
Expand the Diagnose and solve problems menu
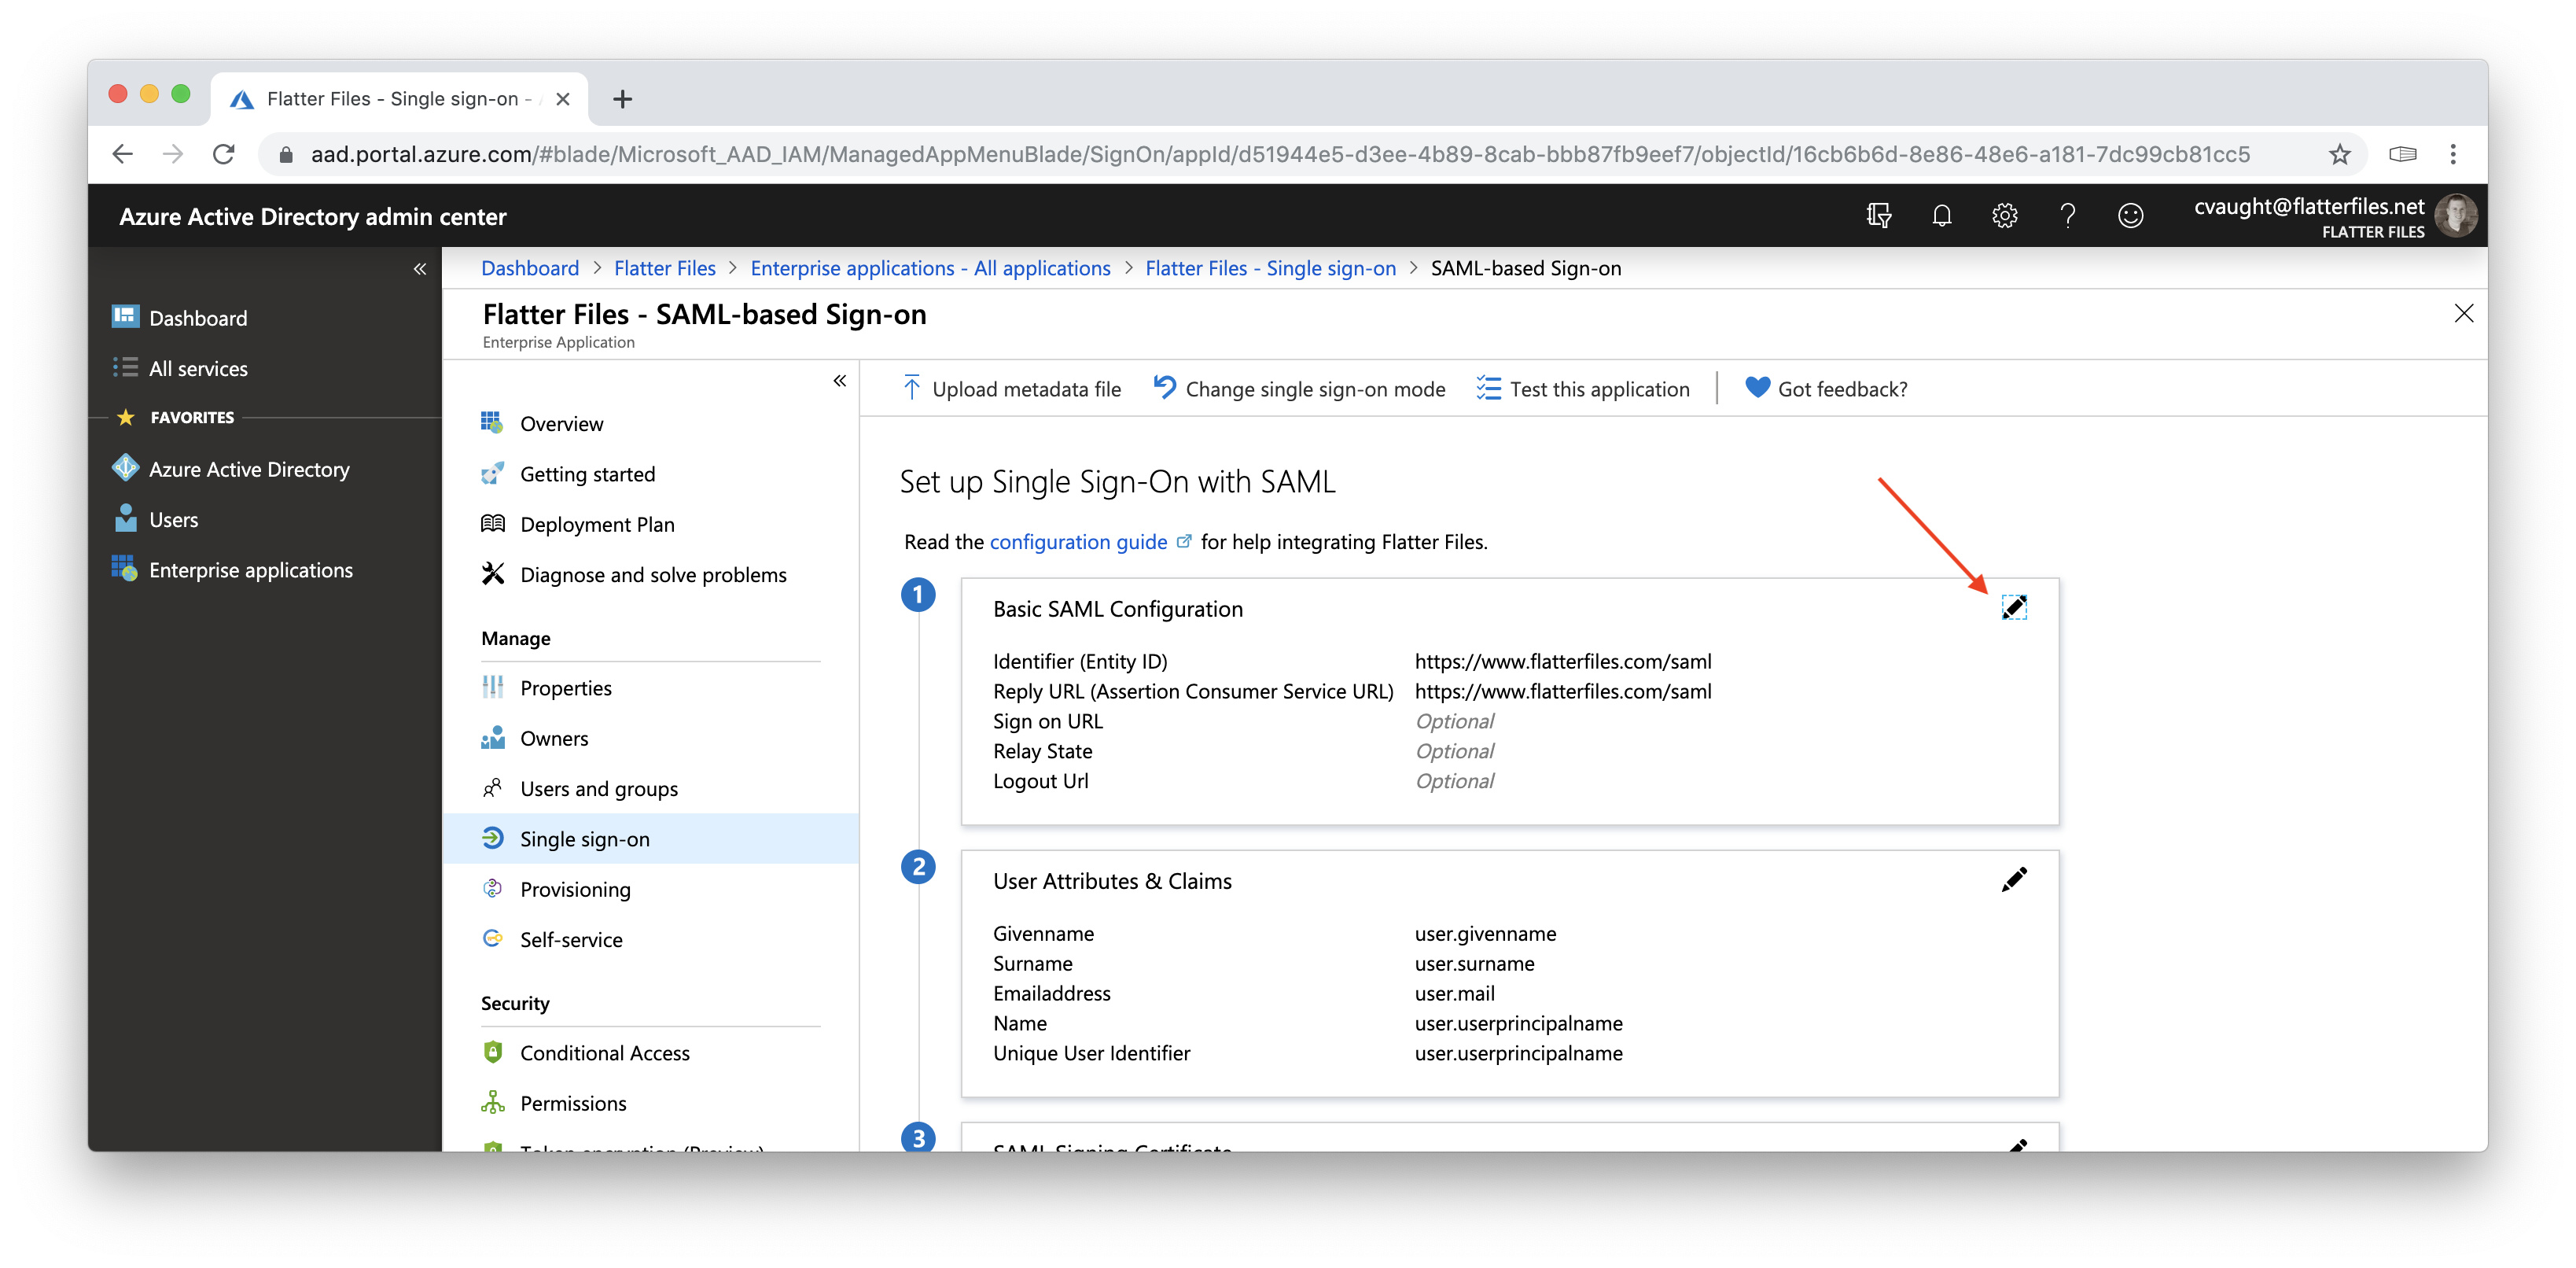click(x=654, y=573)
